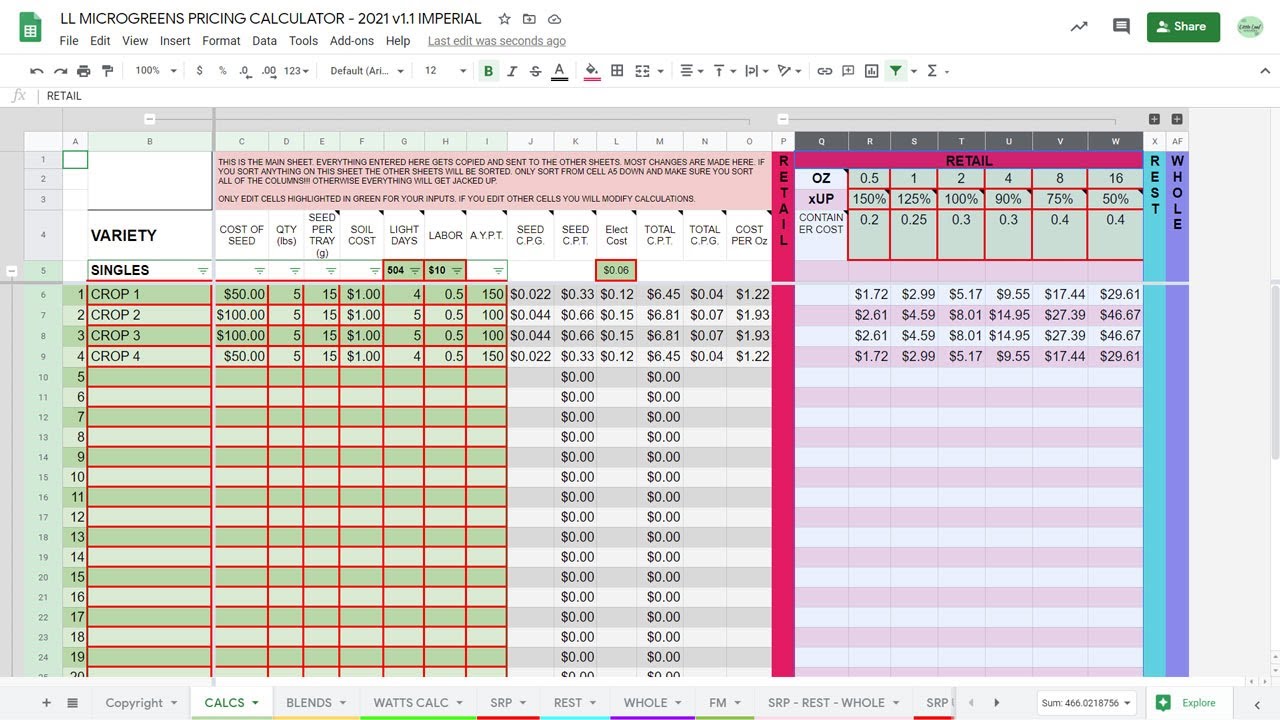Open filter for COST OF SEED column
Image resolution: width=1280 pixels, height=720 pixels.
pyautogui.click(x=259, y=271)
